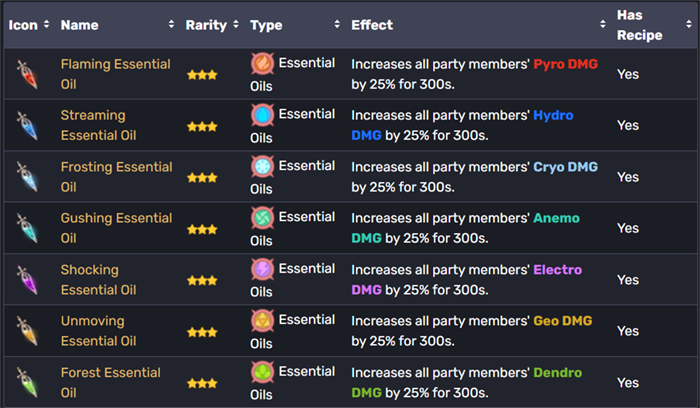Image resolution: width=700 pixels, height=408 pixels.
Task: Click the Frosting Essential Oil potion icon
Action: pos(26,177)
